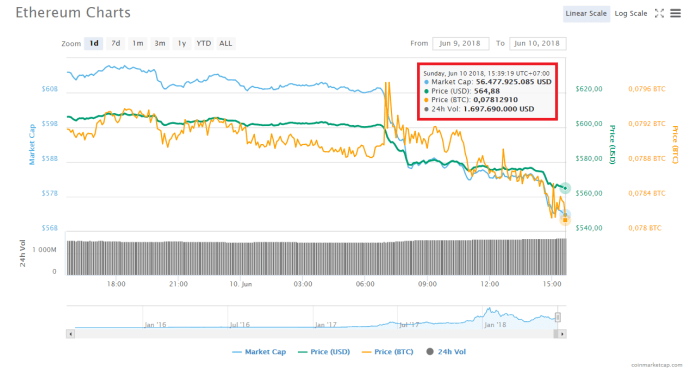
Task: Click the From date field
Action: pyautogui.click(x=460, y=43)
